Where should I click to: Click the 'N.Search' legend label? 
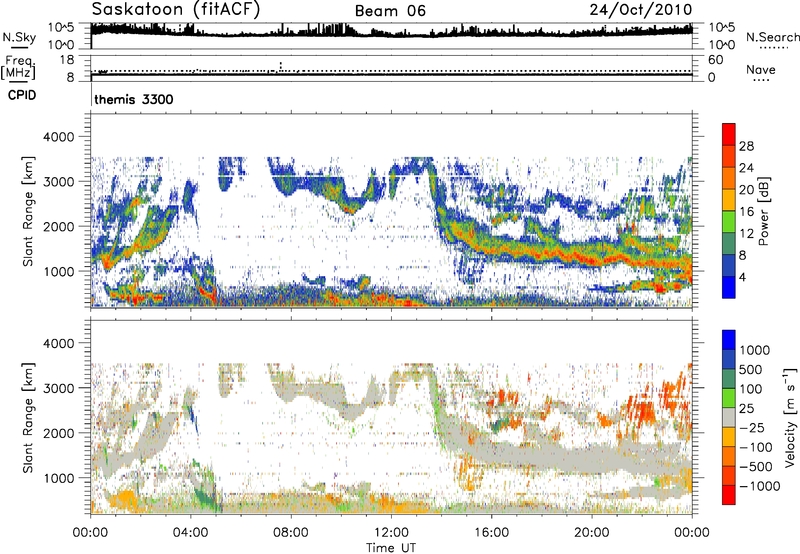pyautogui.click(x=772, y=37)
